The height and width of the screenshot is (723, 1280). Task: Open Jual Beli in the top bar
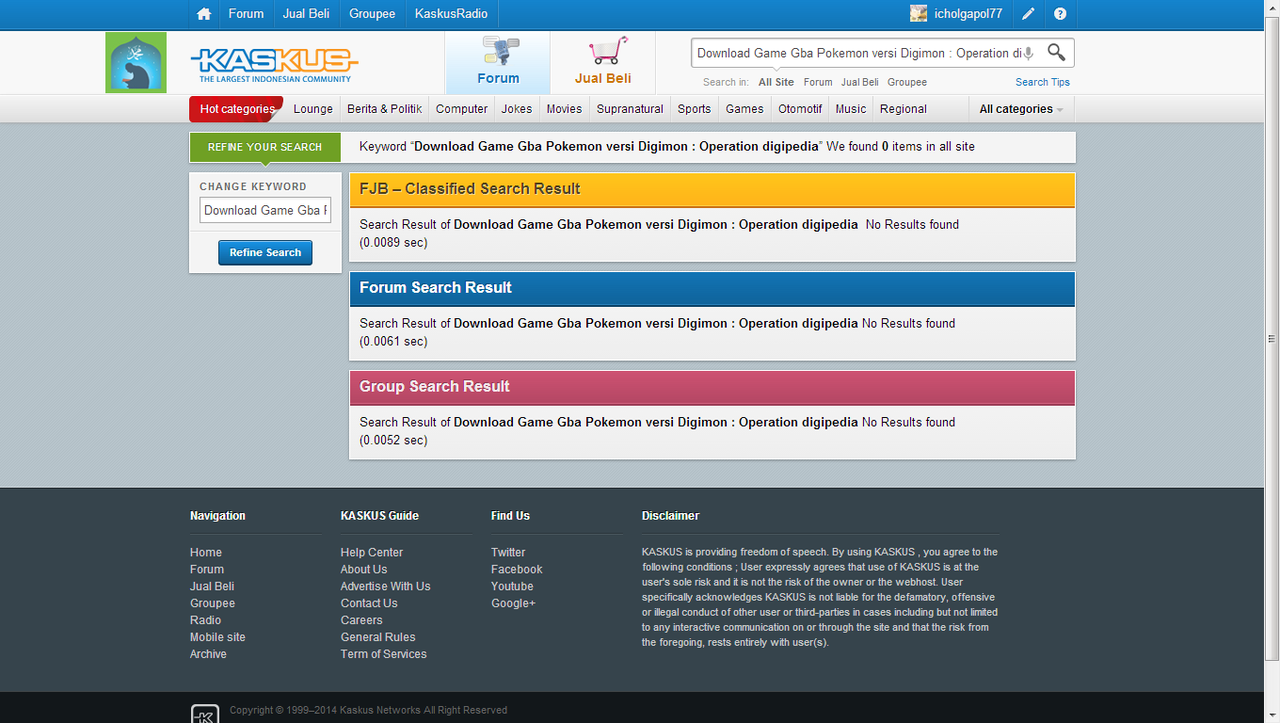click(x=307, y=14)
